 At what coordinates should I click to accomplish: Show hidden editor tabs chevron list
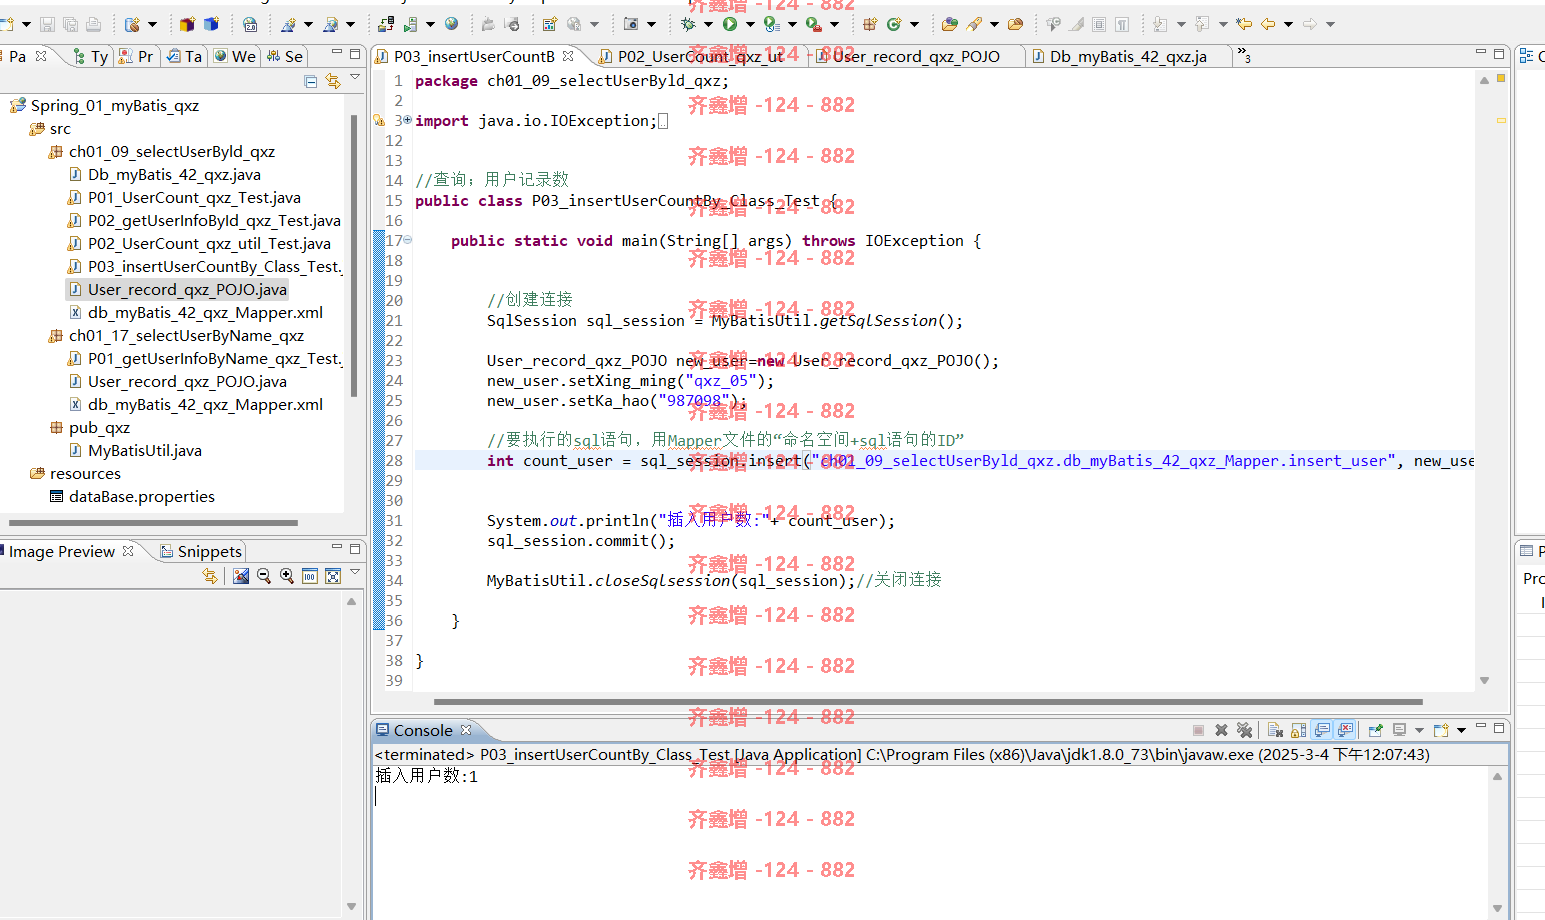click(1244, 55)
